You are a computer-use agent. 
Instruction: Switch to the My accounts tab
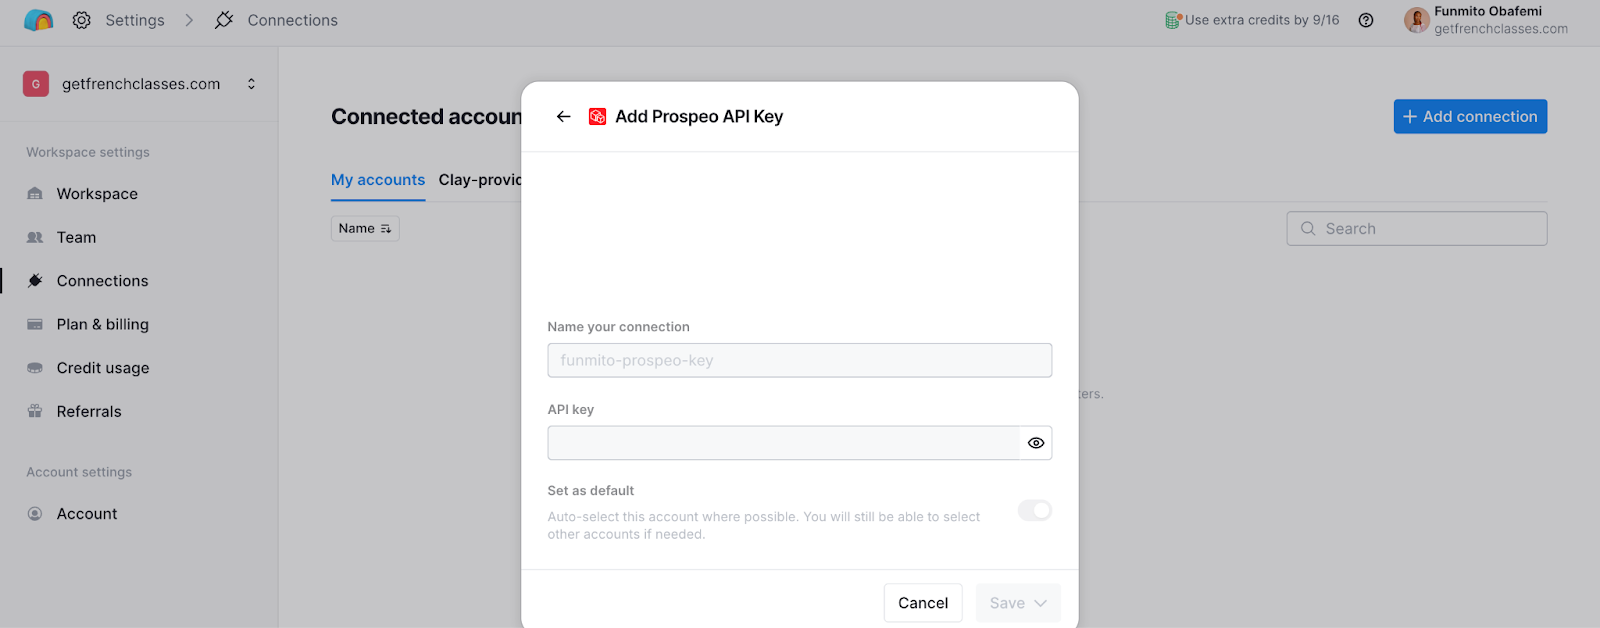click(378, 180)
